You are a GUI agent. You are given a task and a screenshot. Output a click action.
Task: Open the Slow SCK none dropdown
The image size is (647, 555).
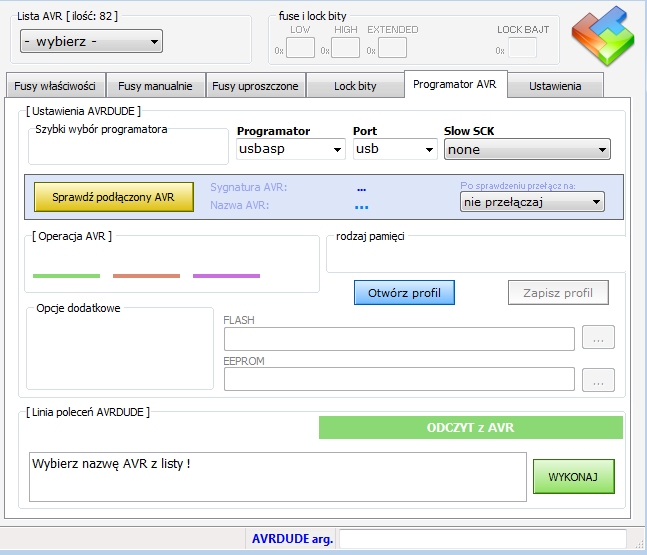pyautogui.click(x=527, y=149)
